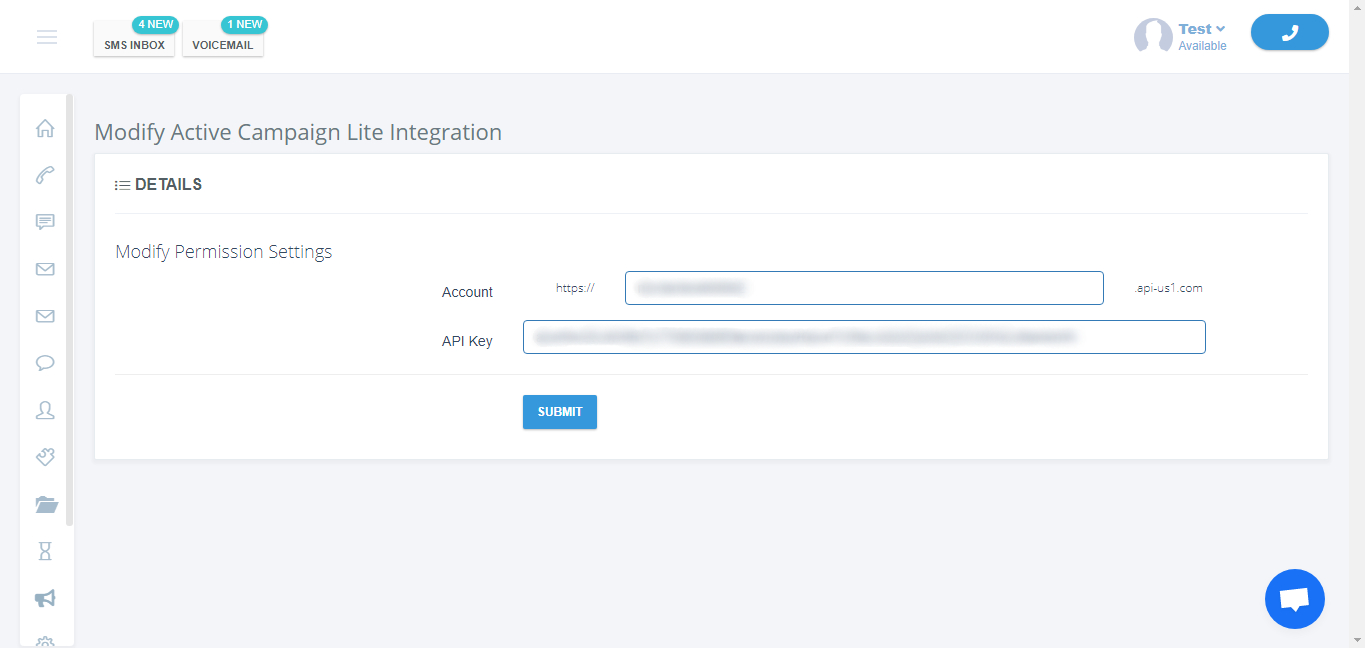This screenshot has width=1365, height=648.
Task: Open the live chat widget bubble
Action: (1295, 599)
